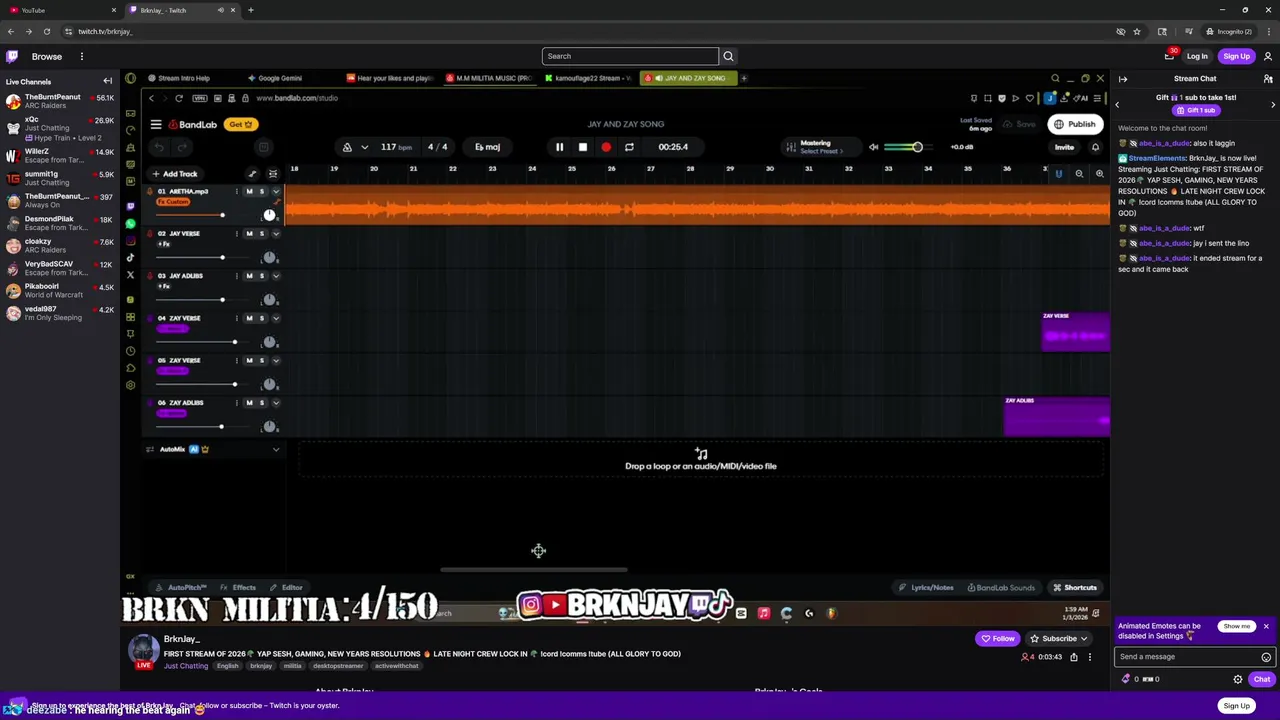Open Fx Custom on ARETHA.mp3 track
The height and width of the screenshot is (720, 1280).
point(173,202)
